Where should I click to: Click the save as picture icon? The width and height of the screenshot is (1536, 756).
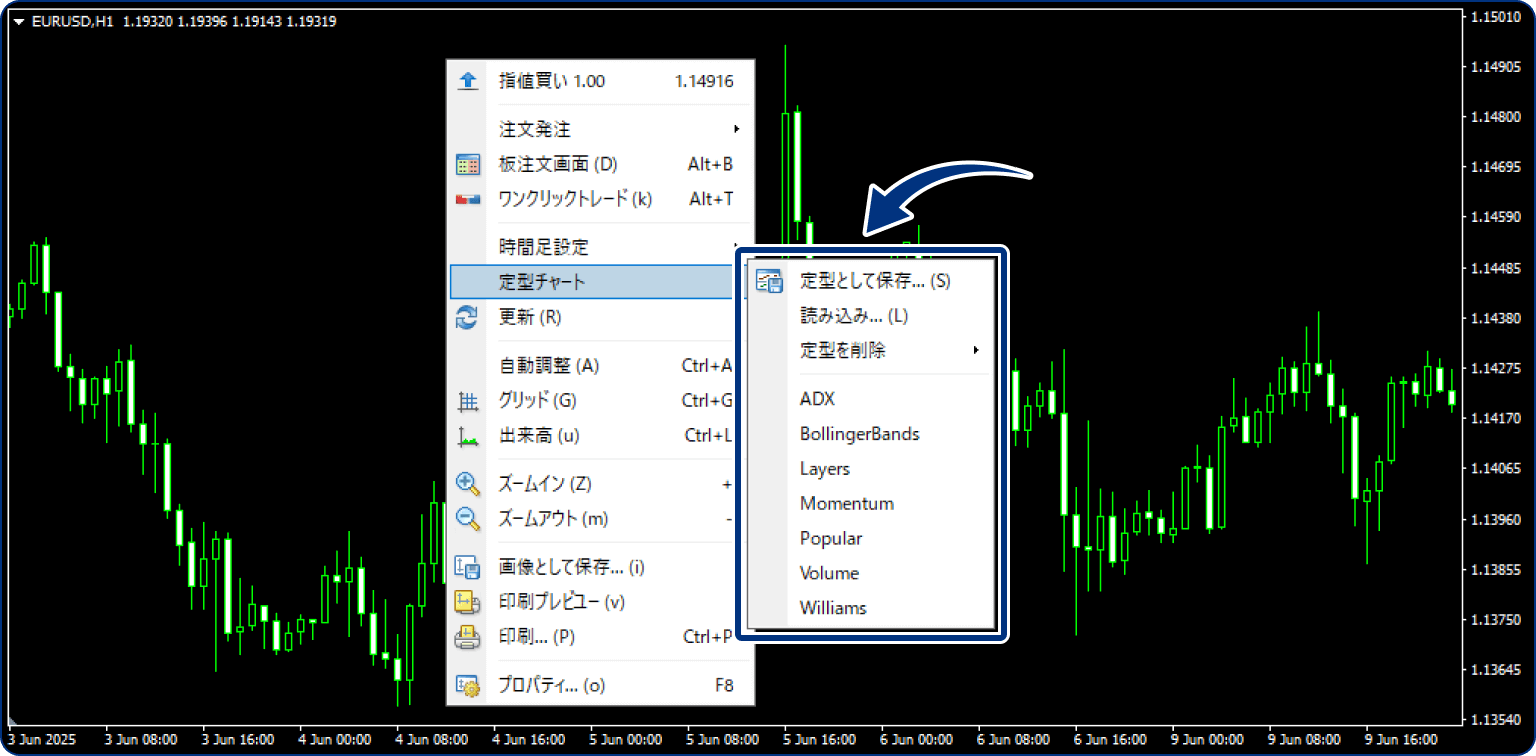click(x=468, y=566)
